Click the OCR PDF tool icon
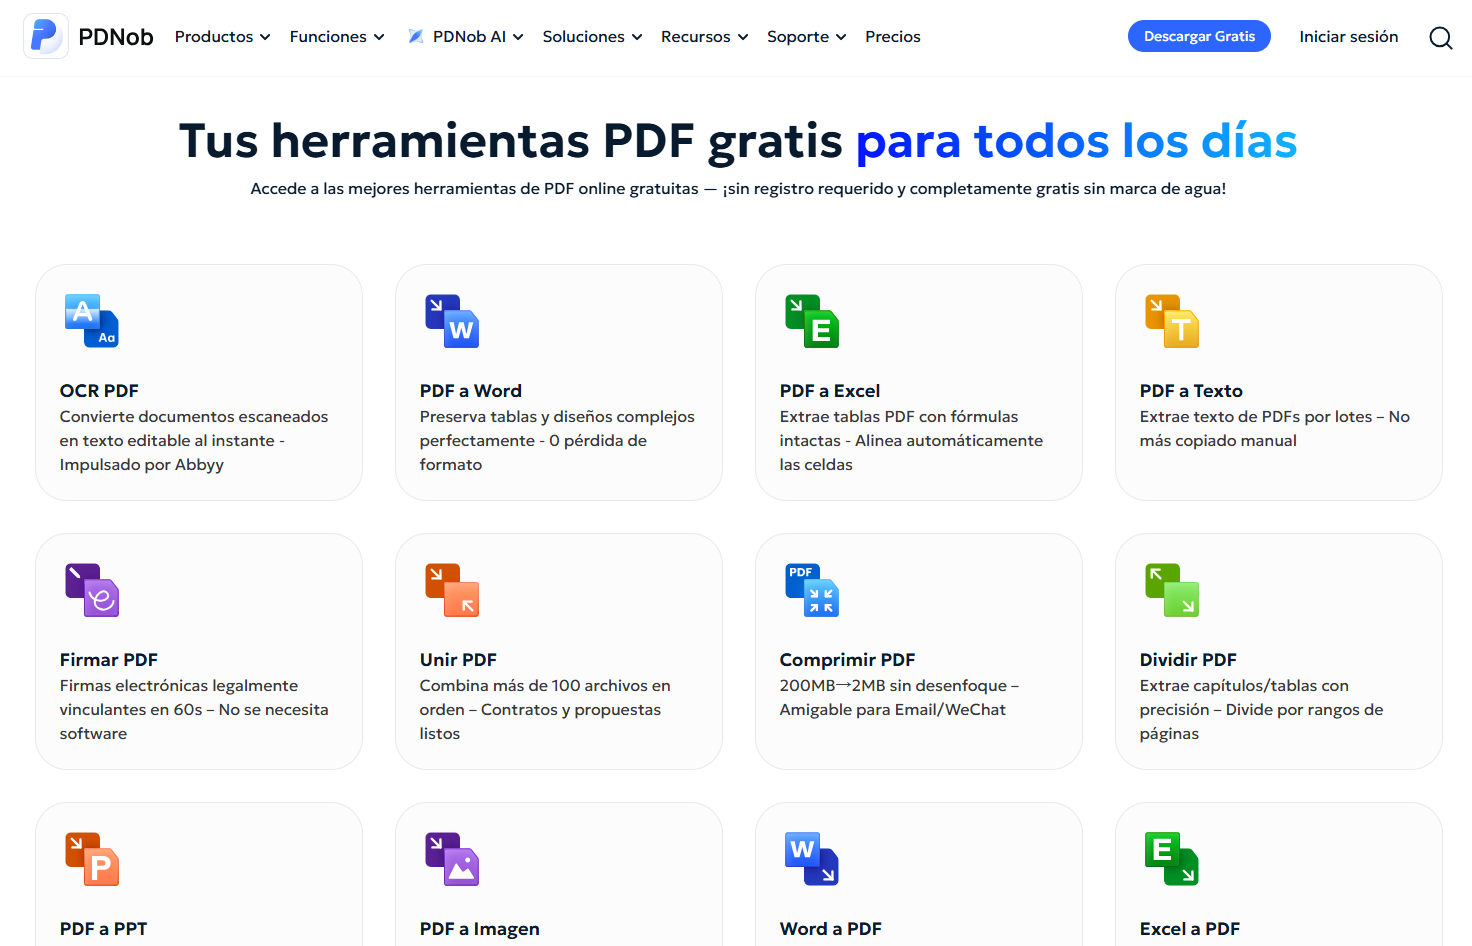The width and height of the screenshot is (1472, 946). (x=92, y=321)
